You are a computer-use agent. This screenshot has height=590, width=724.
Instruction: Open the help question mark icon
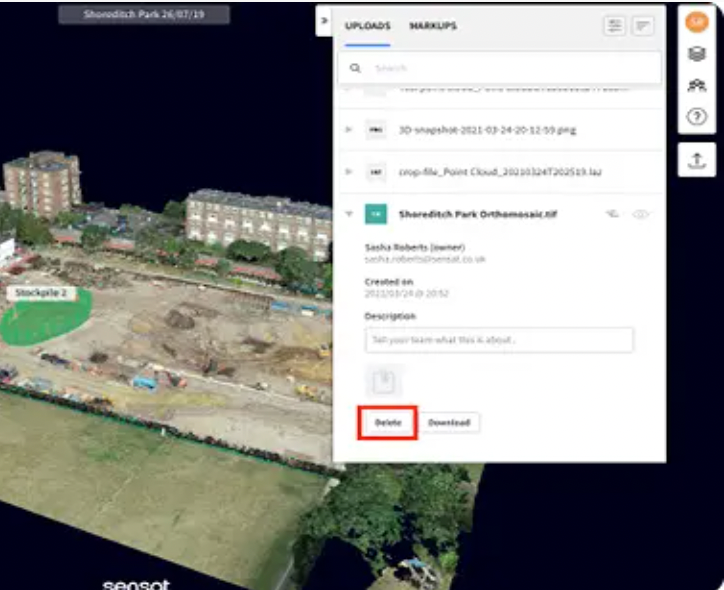[x=697, y=117]
